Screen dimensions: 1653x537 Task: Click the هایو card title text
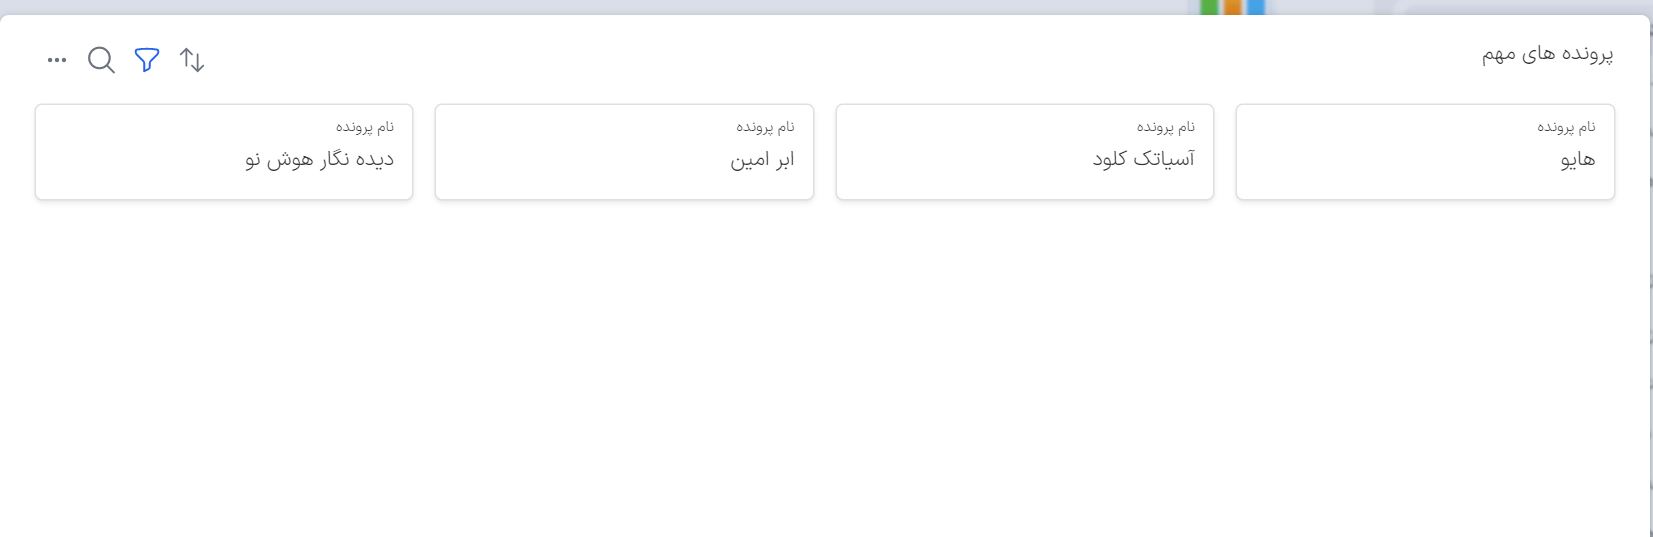coord(1577,159)
